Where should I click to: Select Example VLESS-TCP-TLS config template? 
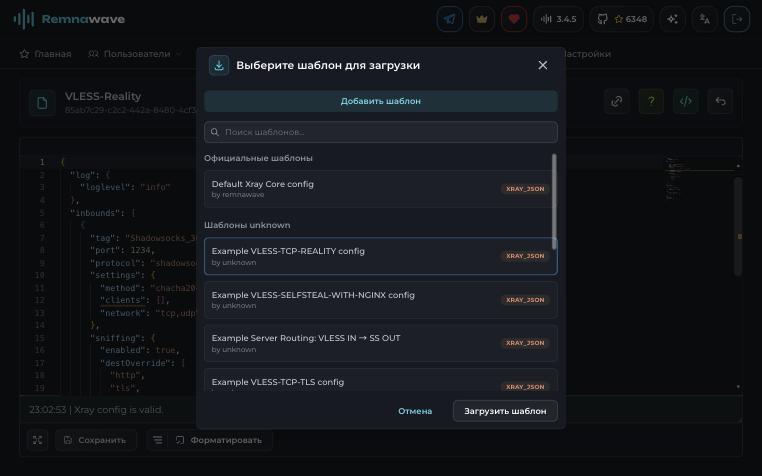(x=381, y=381)
